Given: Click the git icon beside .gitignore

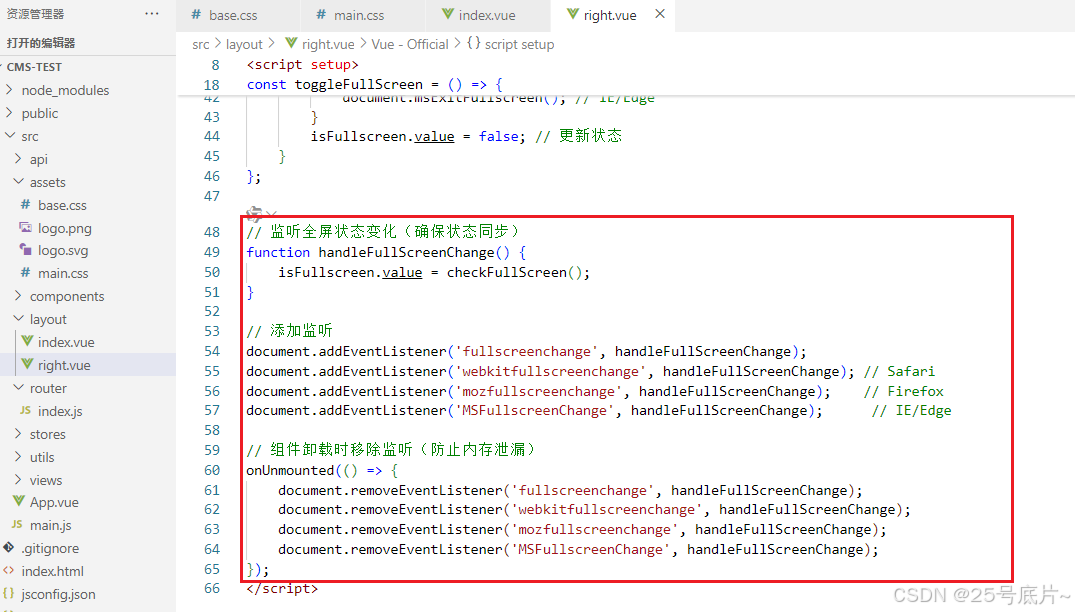Looking at the screenshot, I should pyautogui.click(x=8, y=547).
